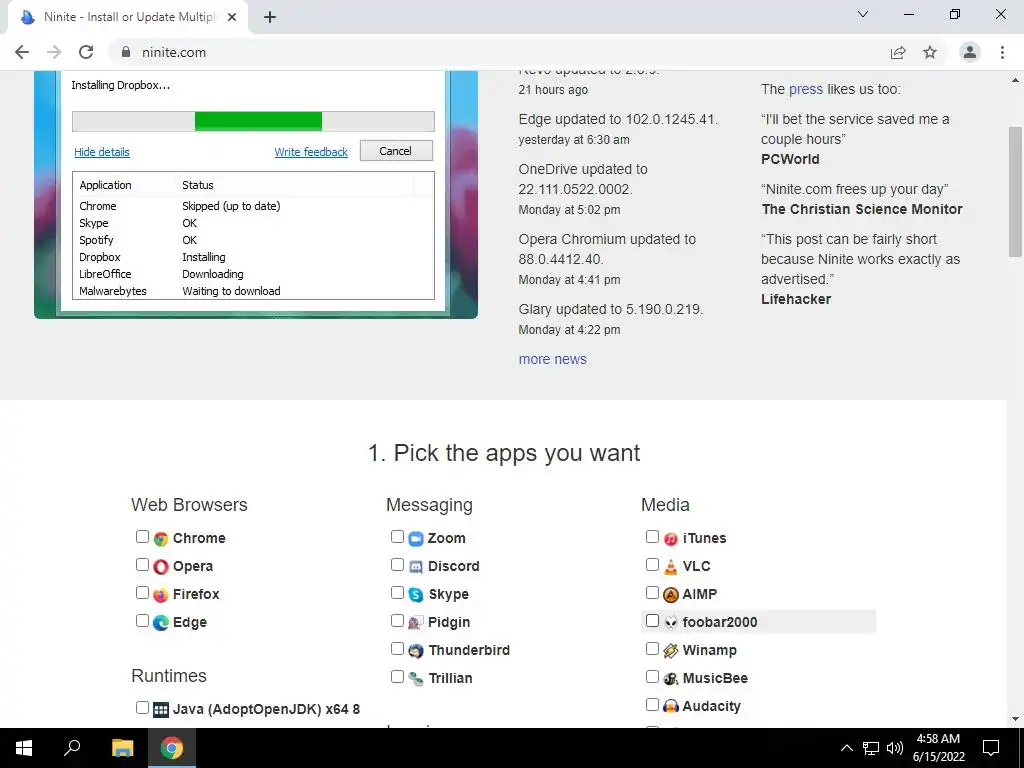Click the green installer progress bar

pos(258,121)
